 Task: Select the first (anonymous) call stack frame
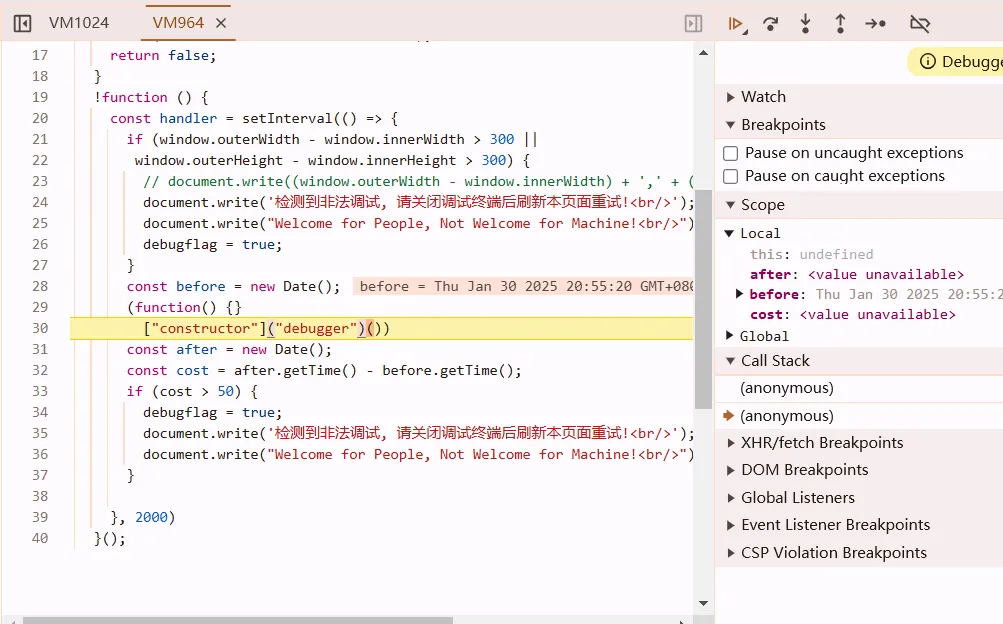pos(859,389)
